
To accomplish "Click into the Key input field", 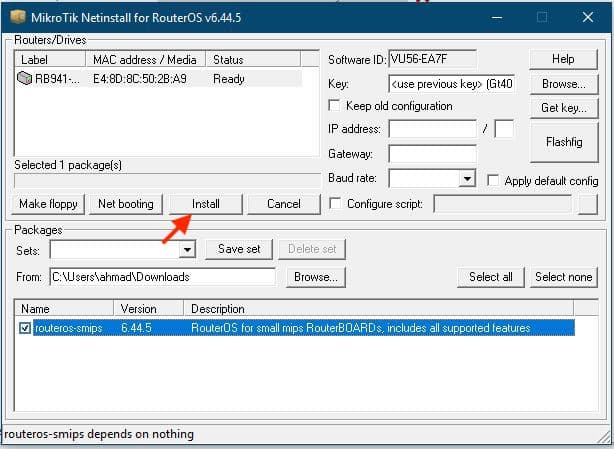I will (x=451, y=84).
